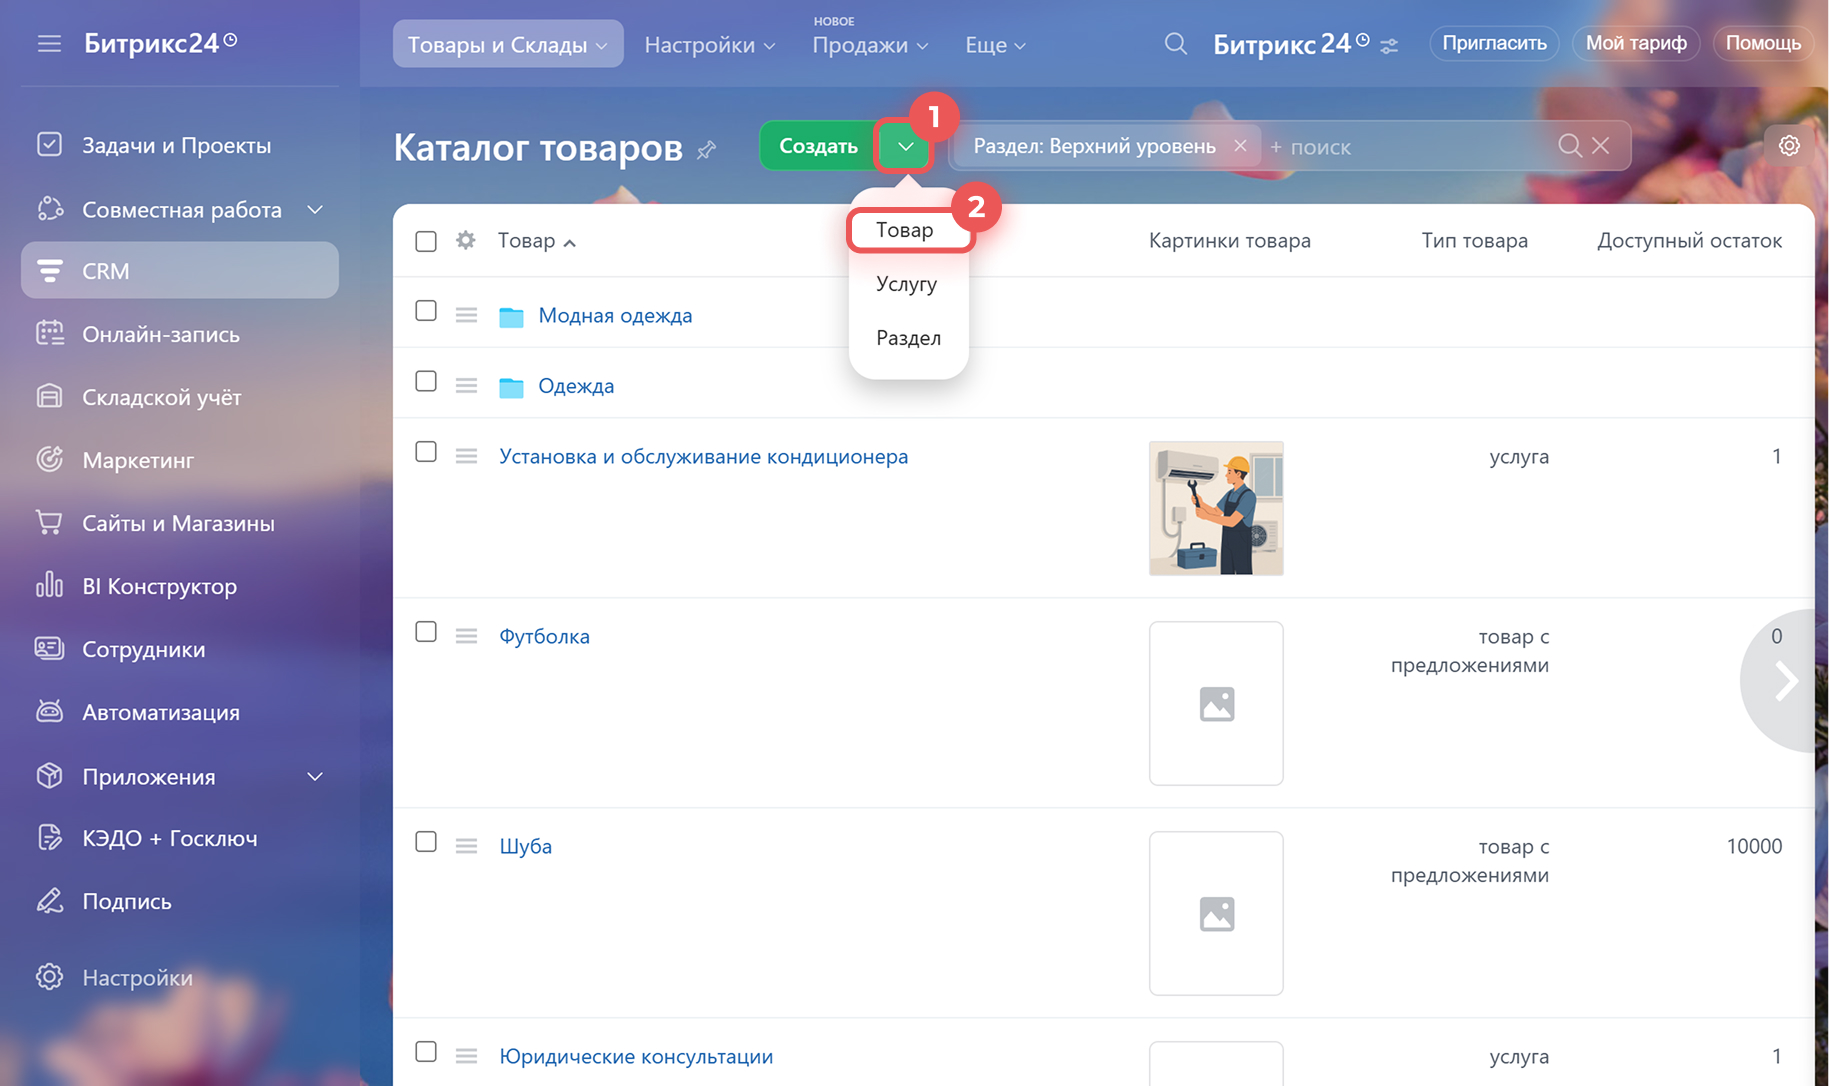Clear the search filter with the X icon
Screen dimensions: 1829x1086
(x=1601, y=146)
